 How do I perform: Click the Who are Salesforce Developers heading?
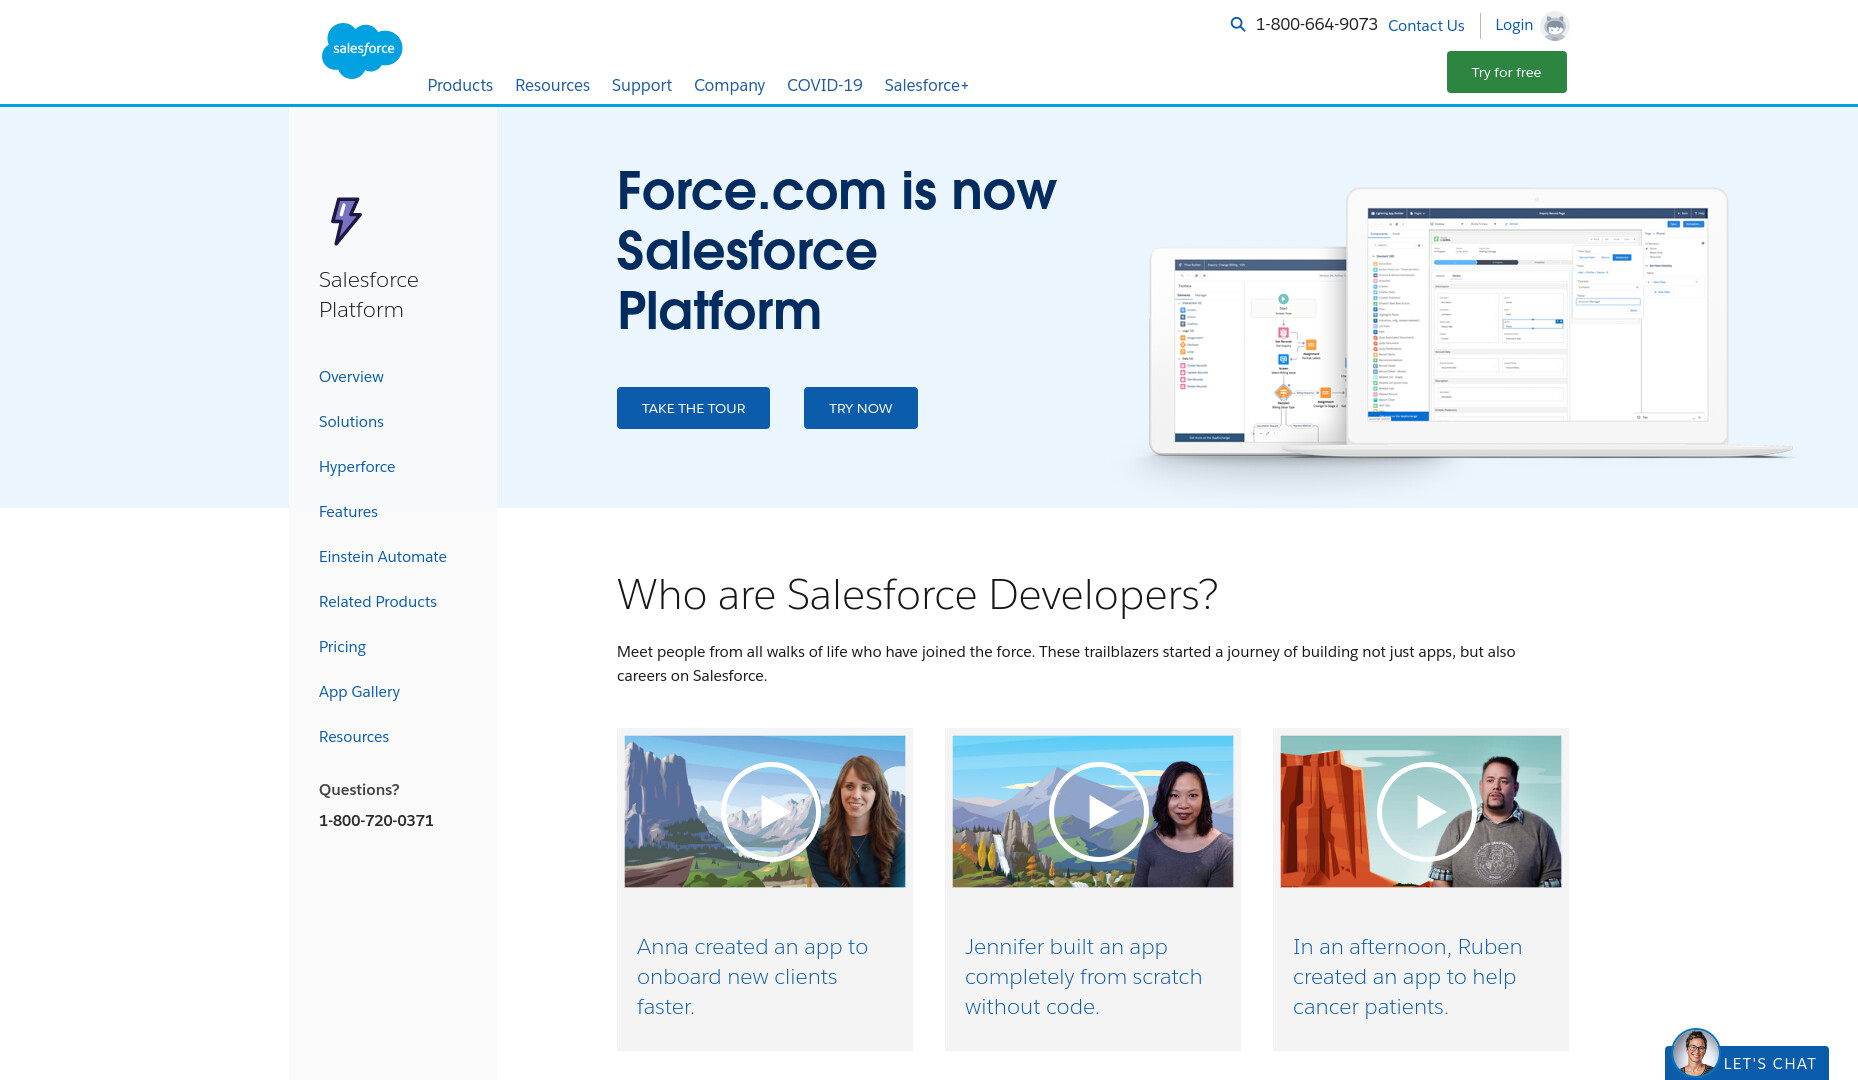pyautogui.click(x=917, y=595)
